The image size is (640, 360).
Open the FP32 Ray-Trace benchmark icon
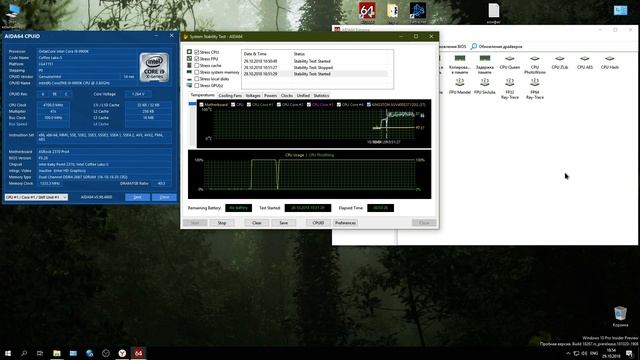[510, 82]
